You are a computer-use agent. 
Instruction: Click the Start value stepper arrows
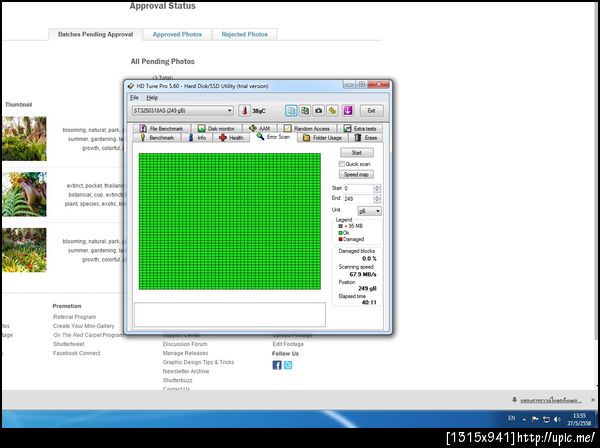coord(377,188)
